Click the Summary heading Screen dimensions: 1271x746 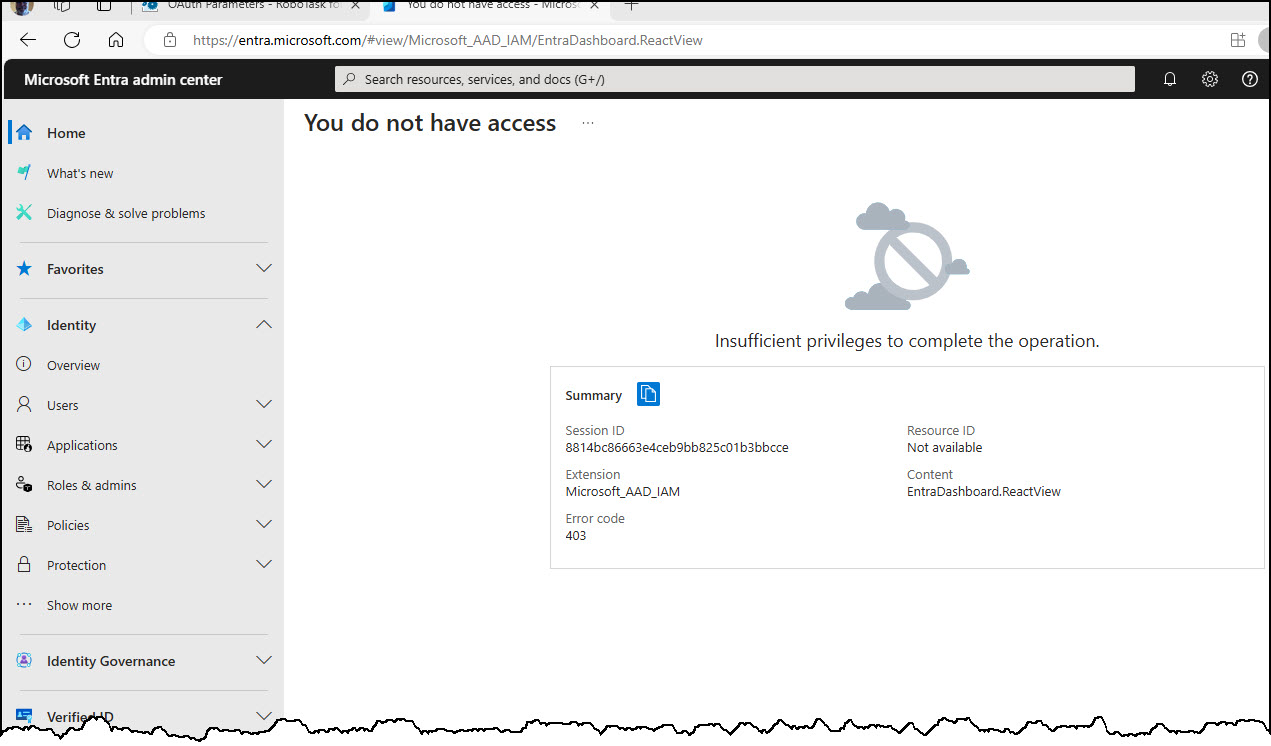point(594,395)
